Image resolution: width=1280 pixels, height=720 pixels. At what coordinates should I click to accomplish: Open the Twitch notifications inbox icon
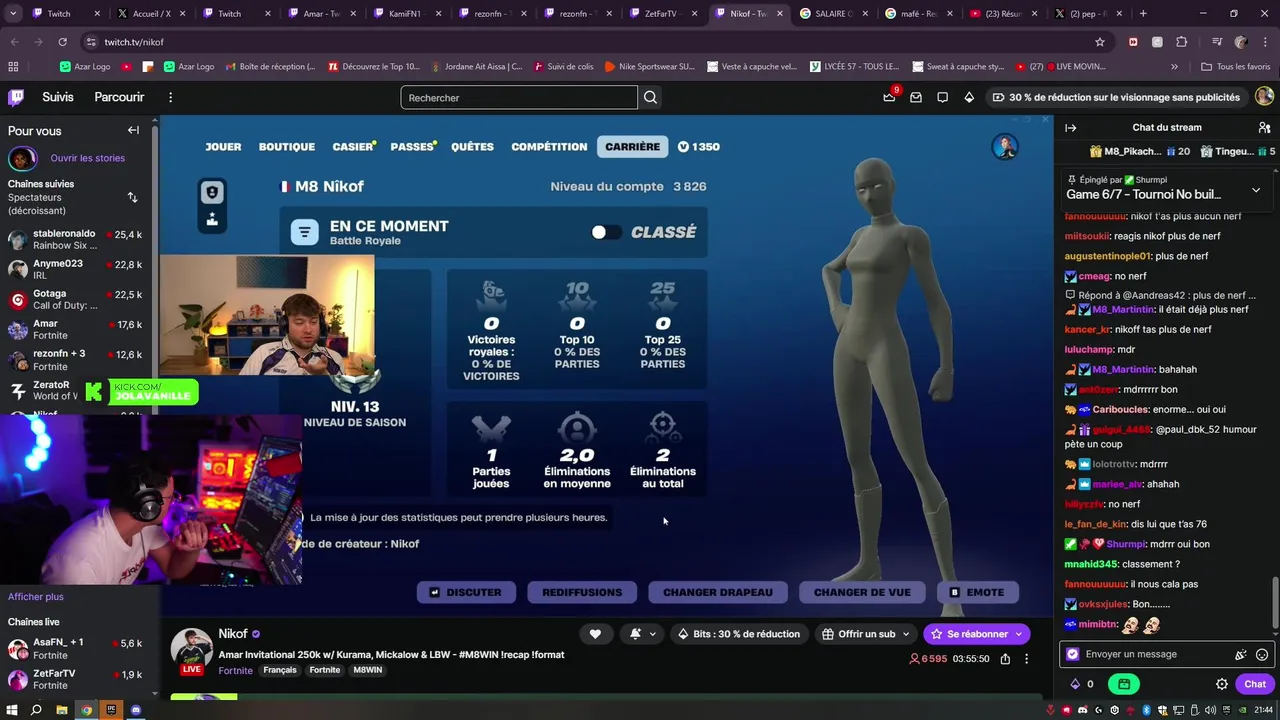point(915,97)
